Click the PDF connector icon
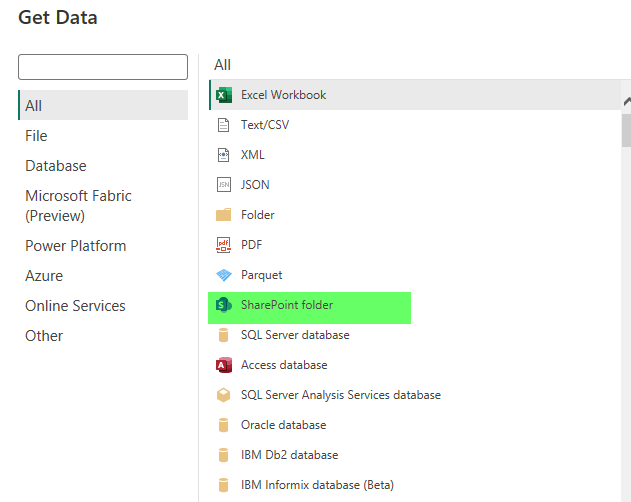The image size is (631, 502). point(223,245)
